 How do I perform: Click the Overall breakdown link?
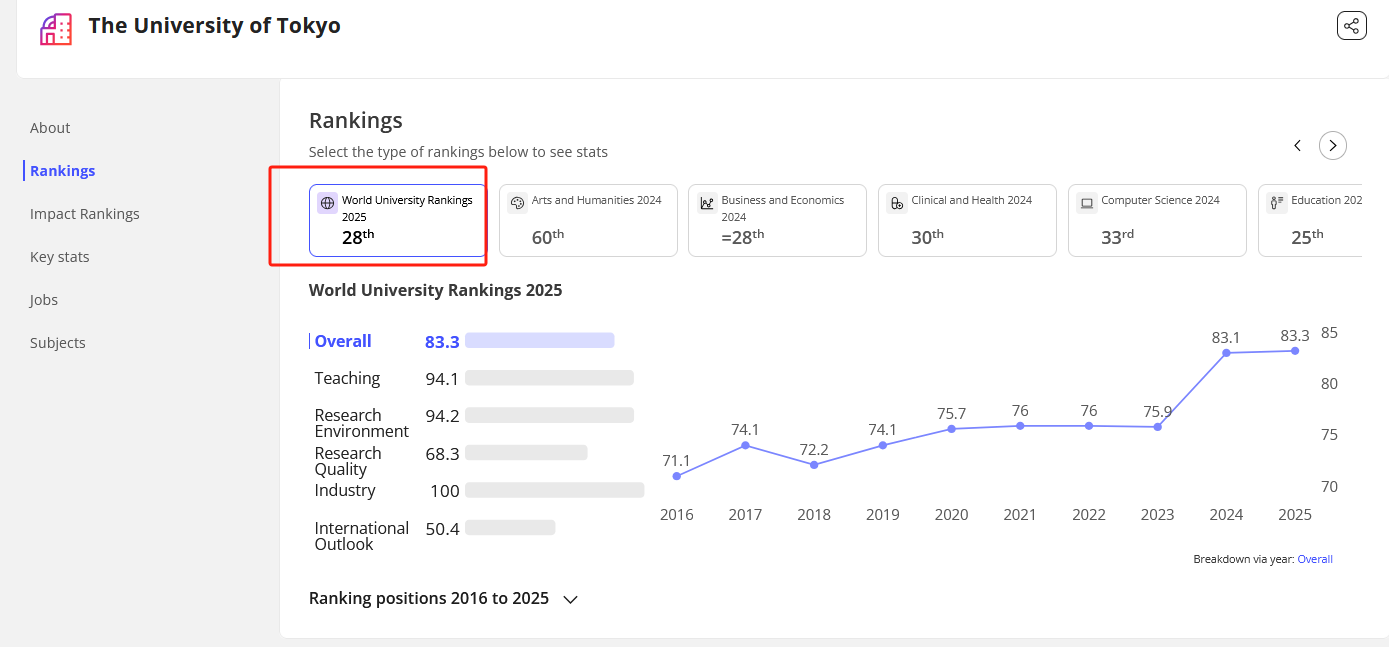point(1314,559)
